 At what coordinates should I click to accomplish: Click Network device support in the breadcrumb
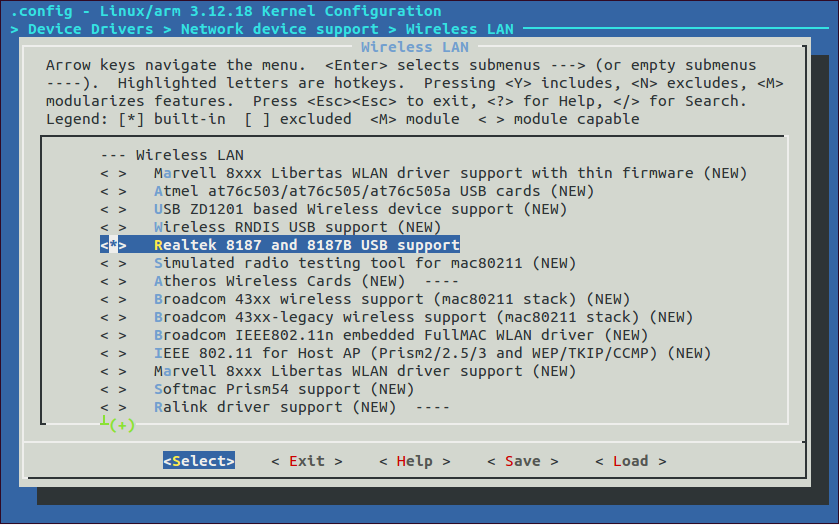(279, 29)
